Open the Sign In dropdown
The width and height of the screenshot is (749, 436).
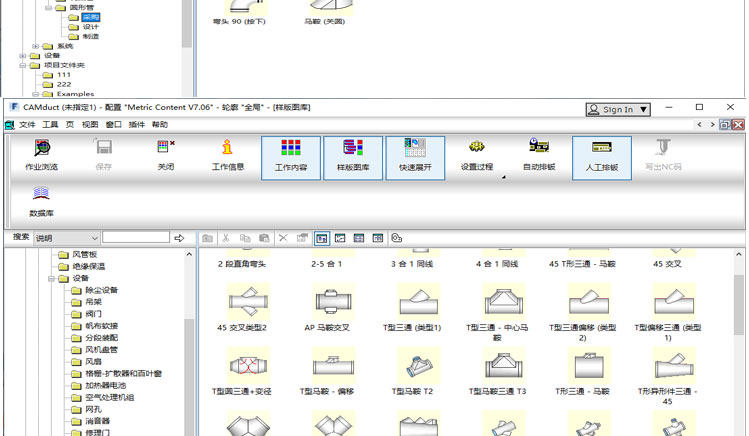(618, 109)
